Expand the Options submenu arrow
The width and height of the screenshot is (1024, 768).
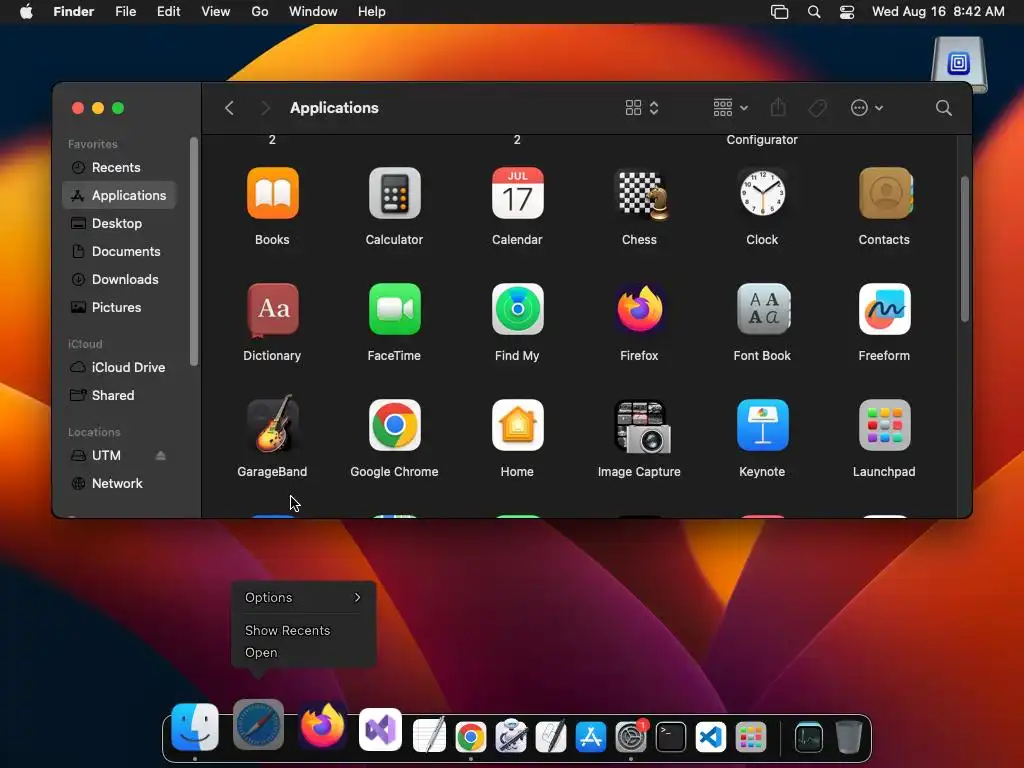pos(357,598)
